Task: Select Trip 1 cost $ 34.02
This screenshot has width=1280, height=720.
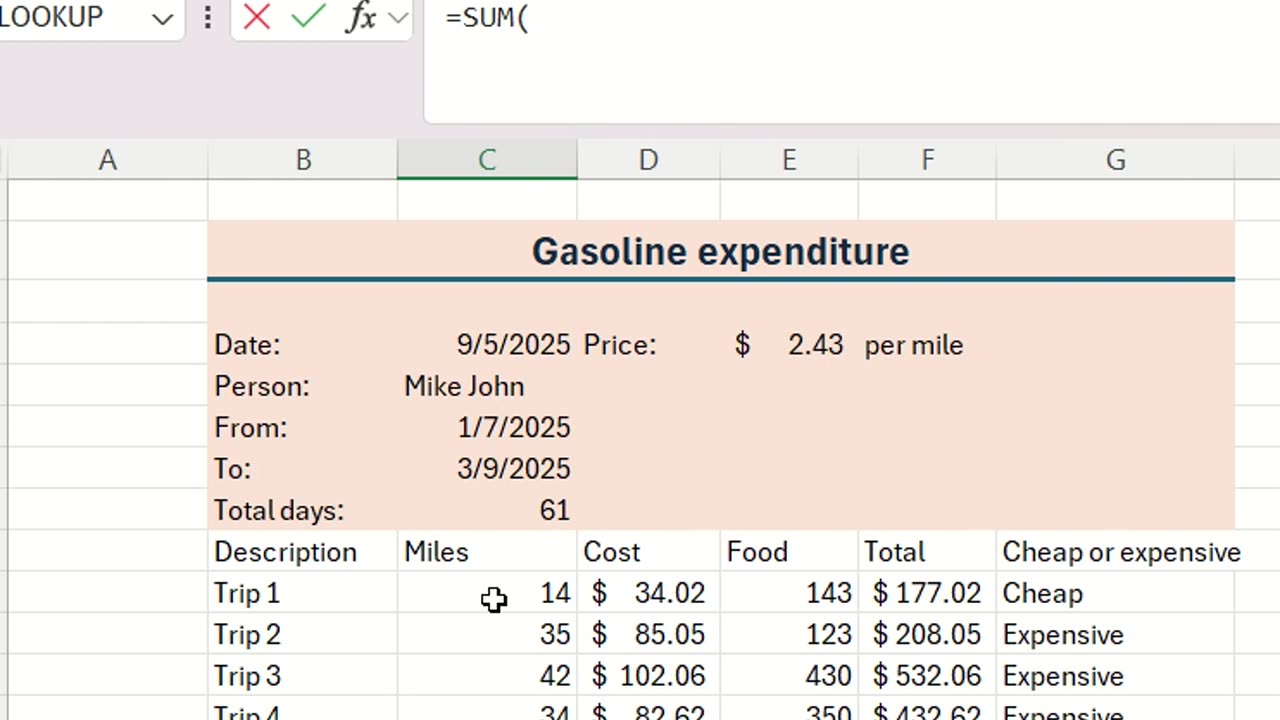Action: coord(648,594)
